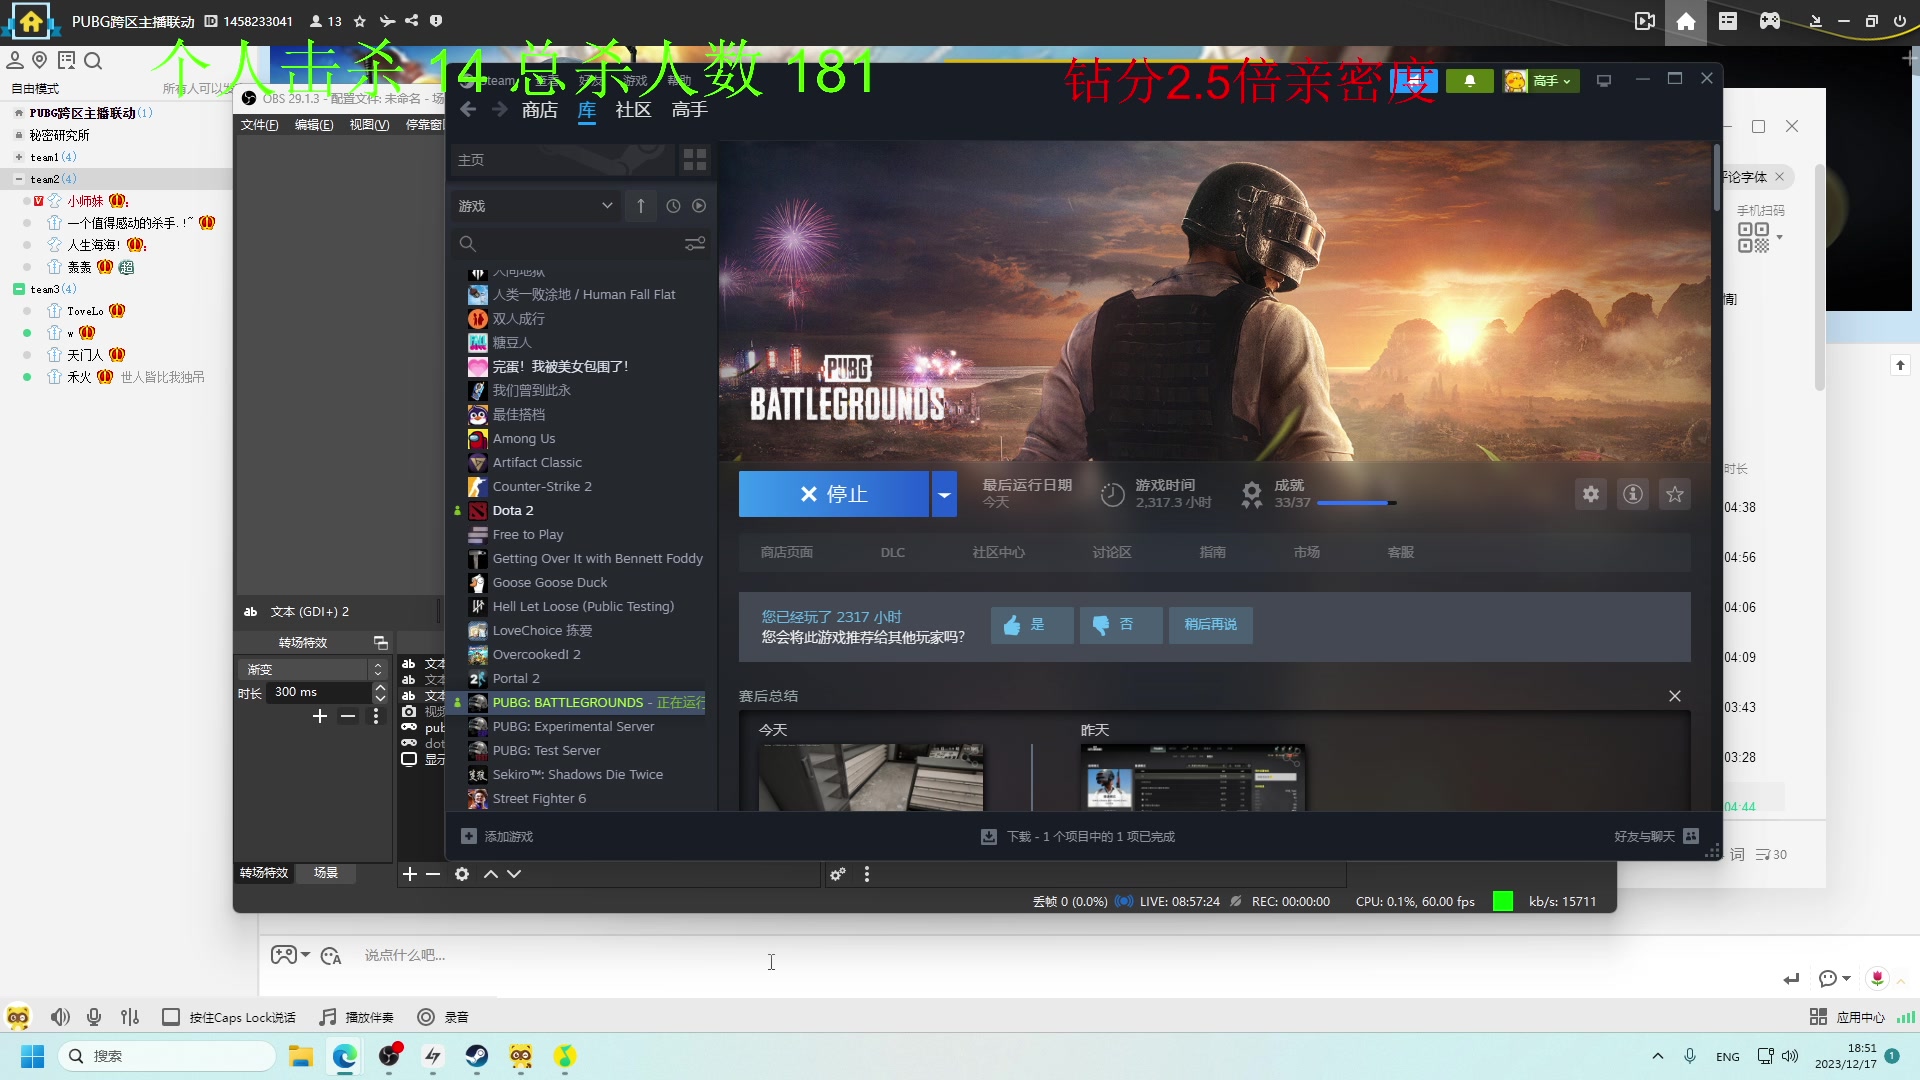1920x1080 pixels.
Task: Open the DLC tab on PUBG page
Action: tap(892, 552)
